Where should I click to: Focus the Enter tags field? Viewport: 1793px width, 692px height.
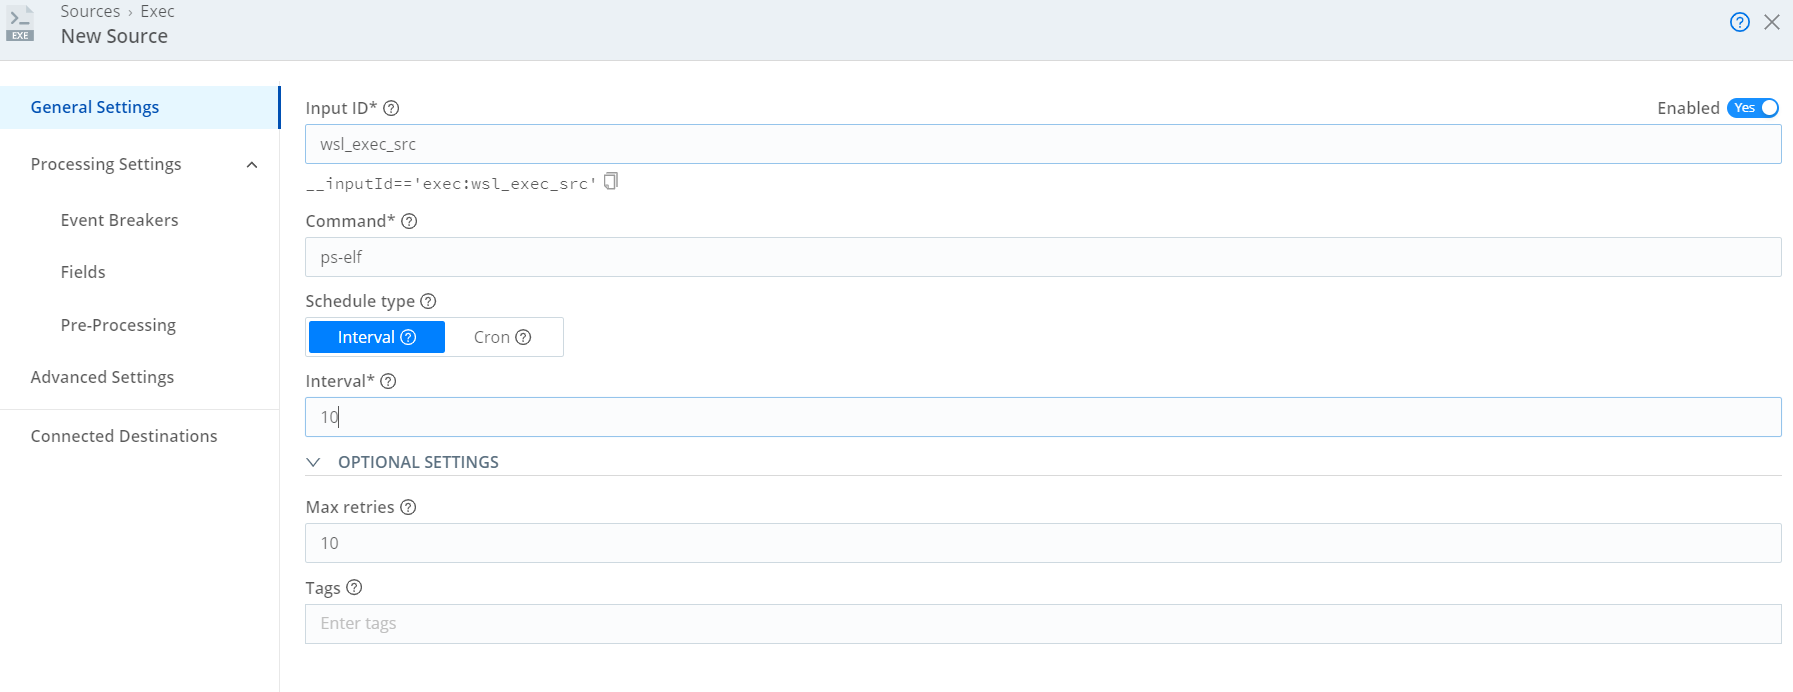point(1042,624)
